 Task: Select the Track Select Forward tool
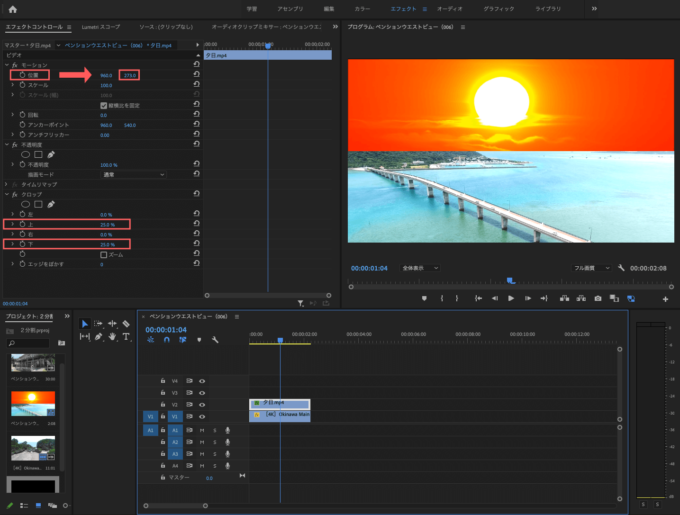(x=98, y=324)
